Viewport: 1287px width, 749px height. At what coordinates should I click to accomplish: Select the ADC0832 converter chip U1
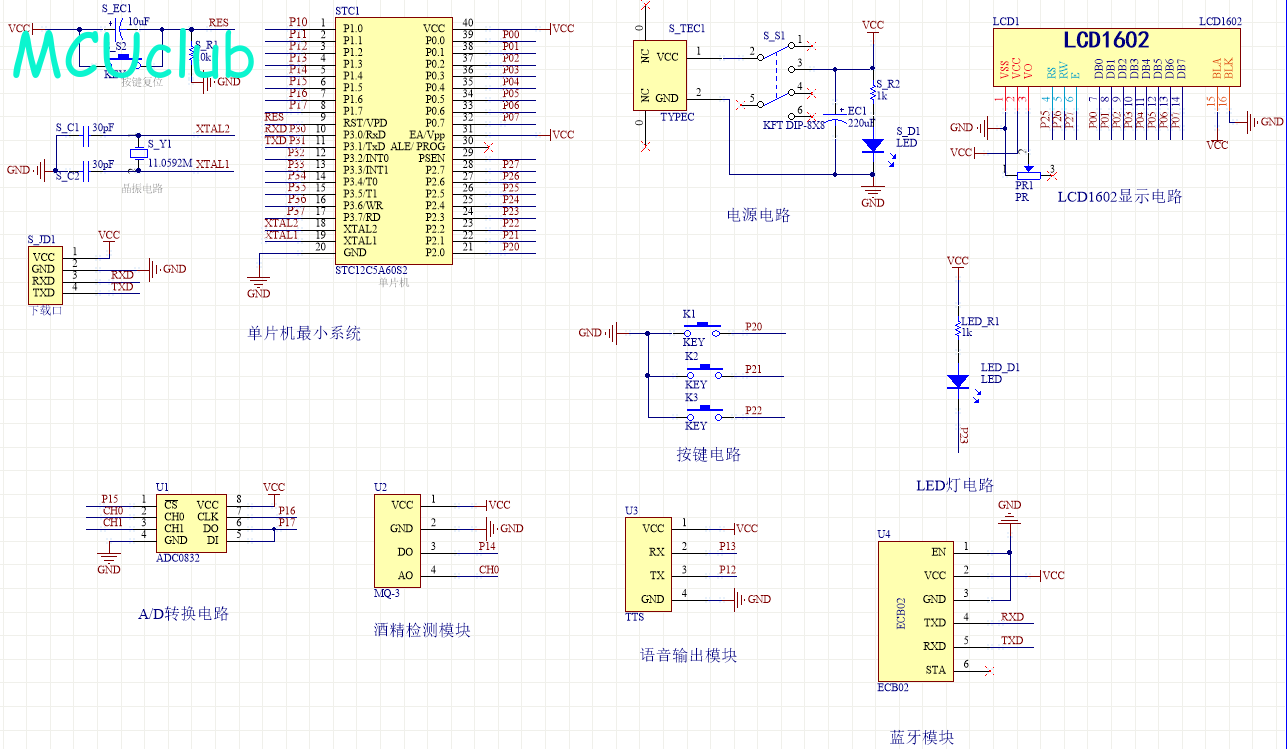(191, 522)
